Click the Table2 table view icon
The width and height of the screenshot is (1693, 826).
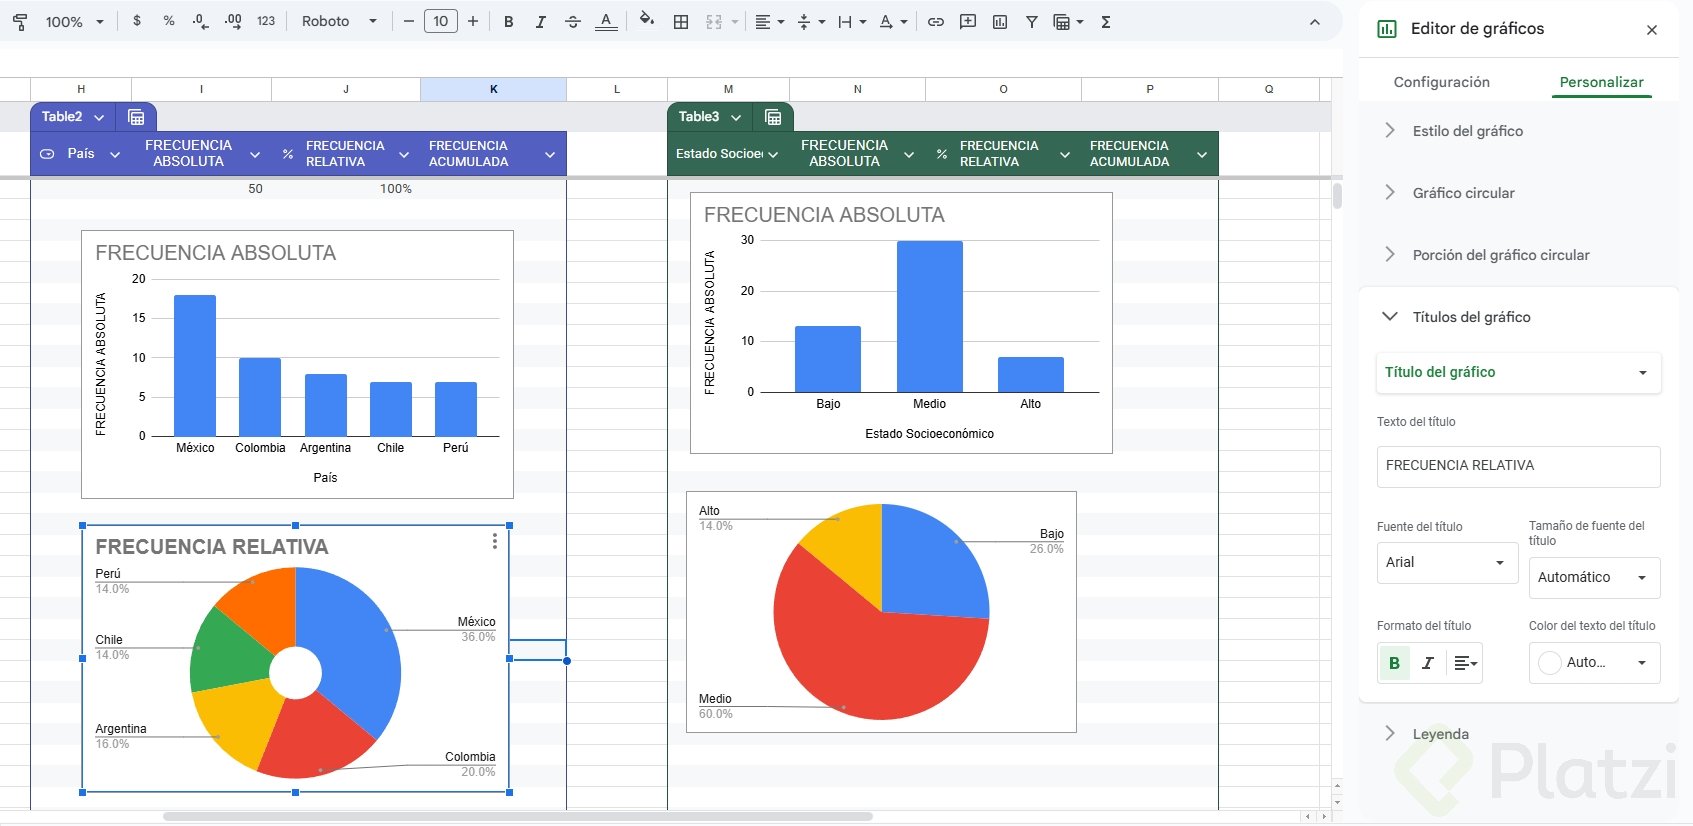click(137, 117)
